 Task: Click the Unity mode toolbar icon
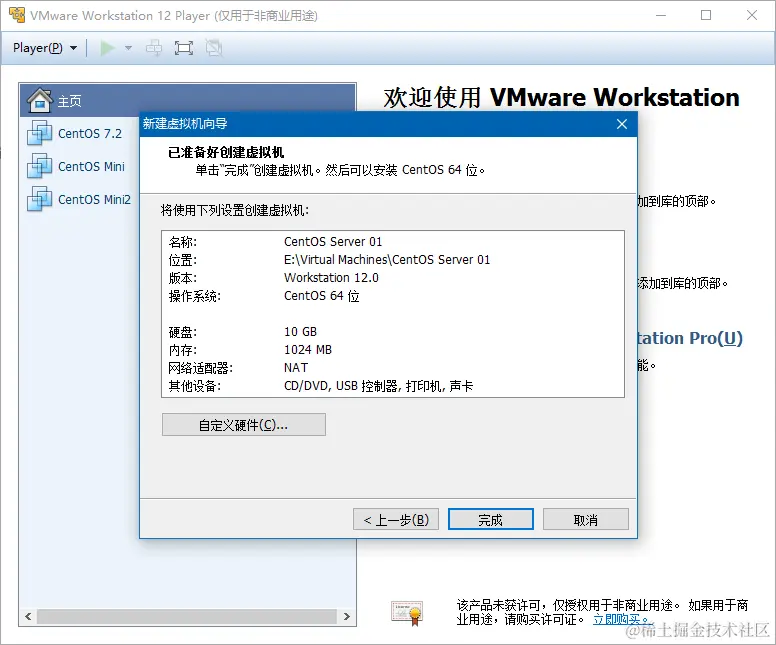214,48
